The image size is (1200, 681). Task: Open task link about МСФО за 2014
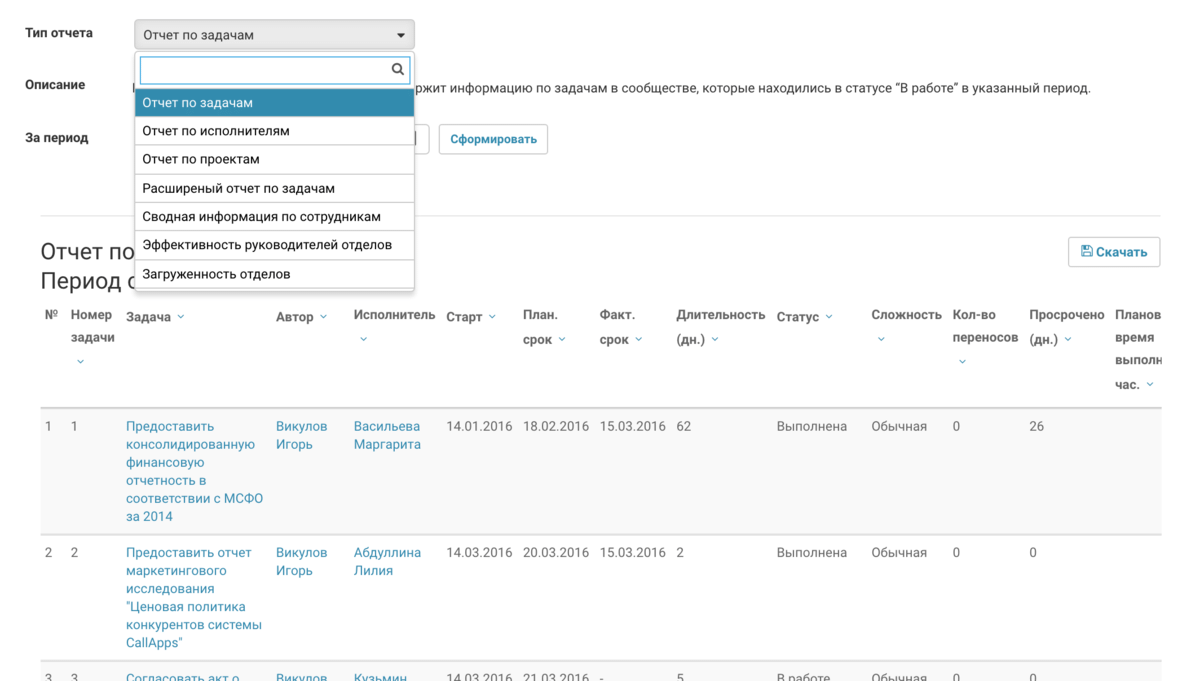coord(193,471)
